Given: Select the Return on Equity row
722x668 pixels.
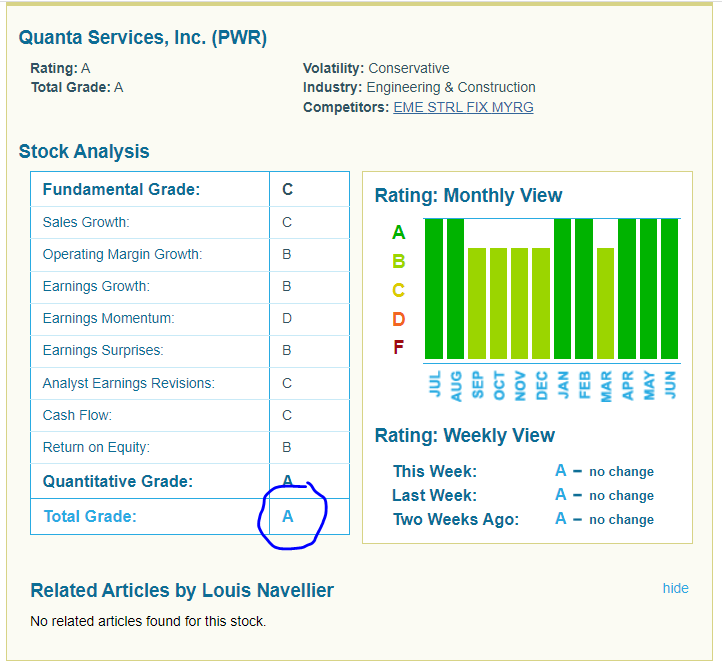Looking at the screenshot, I should (96, 447).
